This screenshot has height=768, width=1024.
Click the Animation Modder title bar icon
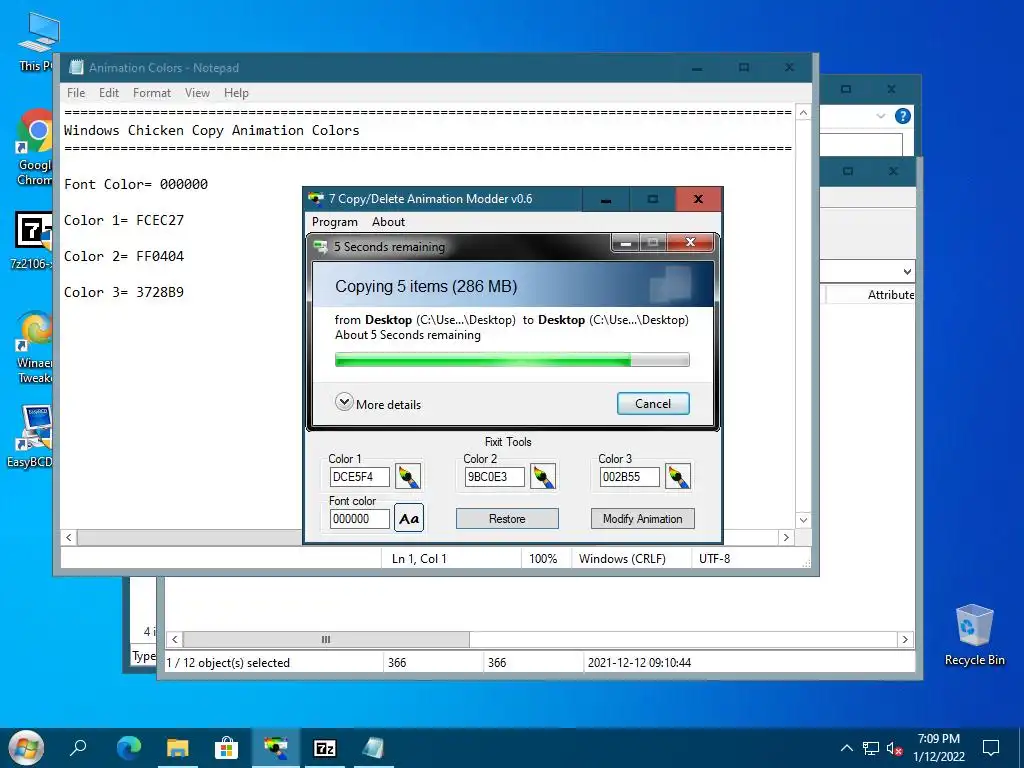(x=316, y=199)
